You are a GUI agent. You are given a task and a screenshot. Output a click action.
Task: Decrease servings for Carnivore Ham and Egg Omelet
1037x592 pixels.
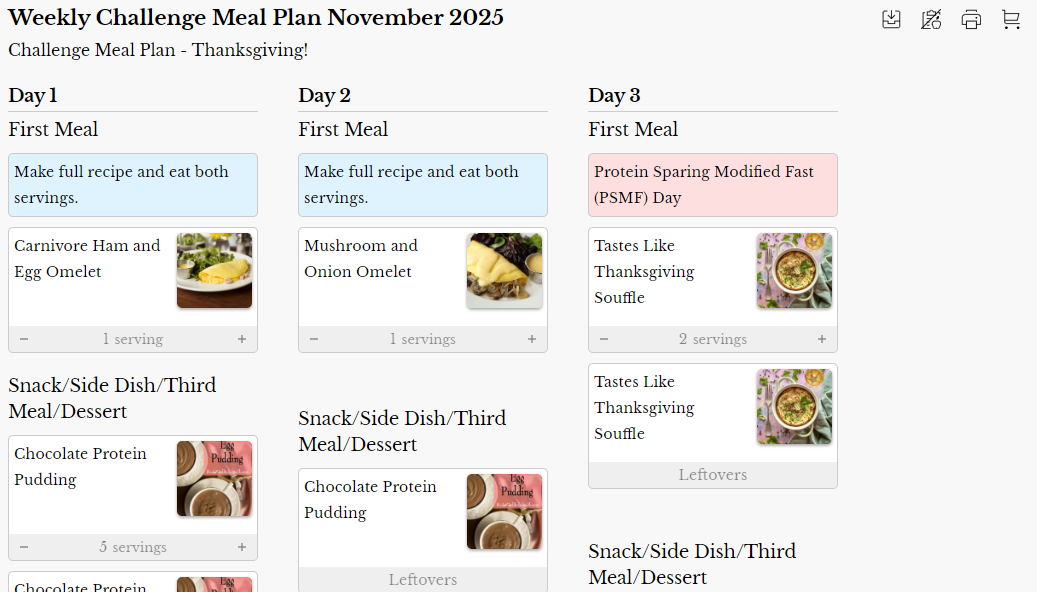pyautogui.click(x=24, y=339)
